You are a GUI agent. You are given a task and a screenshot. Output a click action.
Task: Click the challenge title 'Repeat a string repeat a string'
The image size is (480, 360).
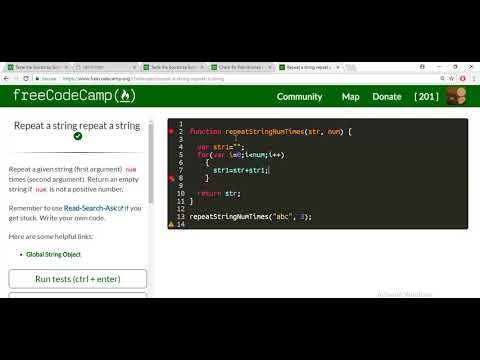[x=77, y=126]
